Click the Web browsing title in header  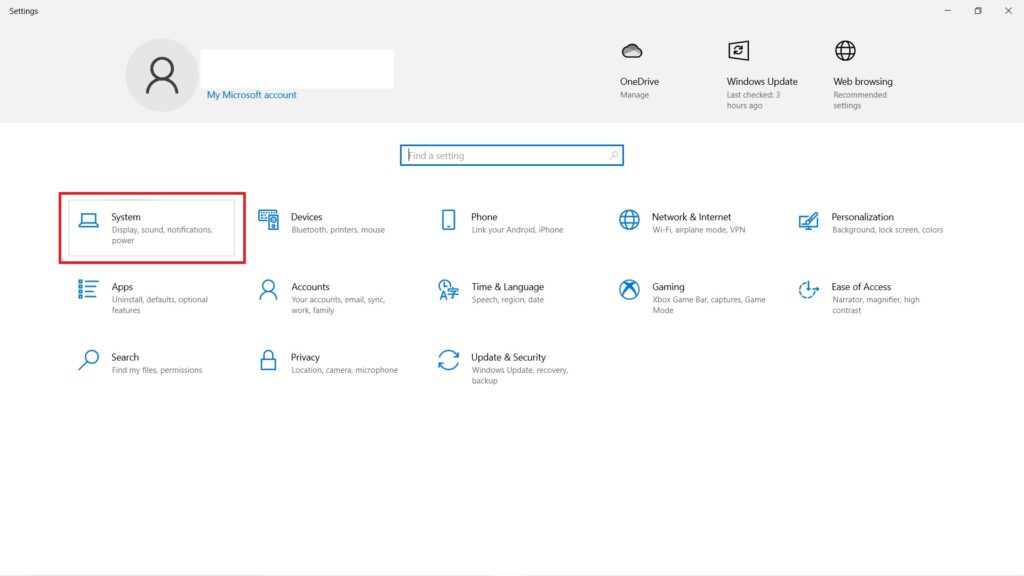[863, 82]
